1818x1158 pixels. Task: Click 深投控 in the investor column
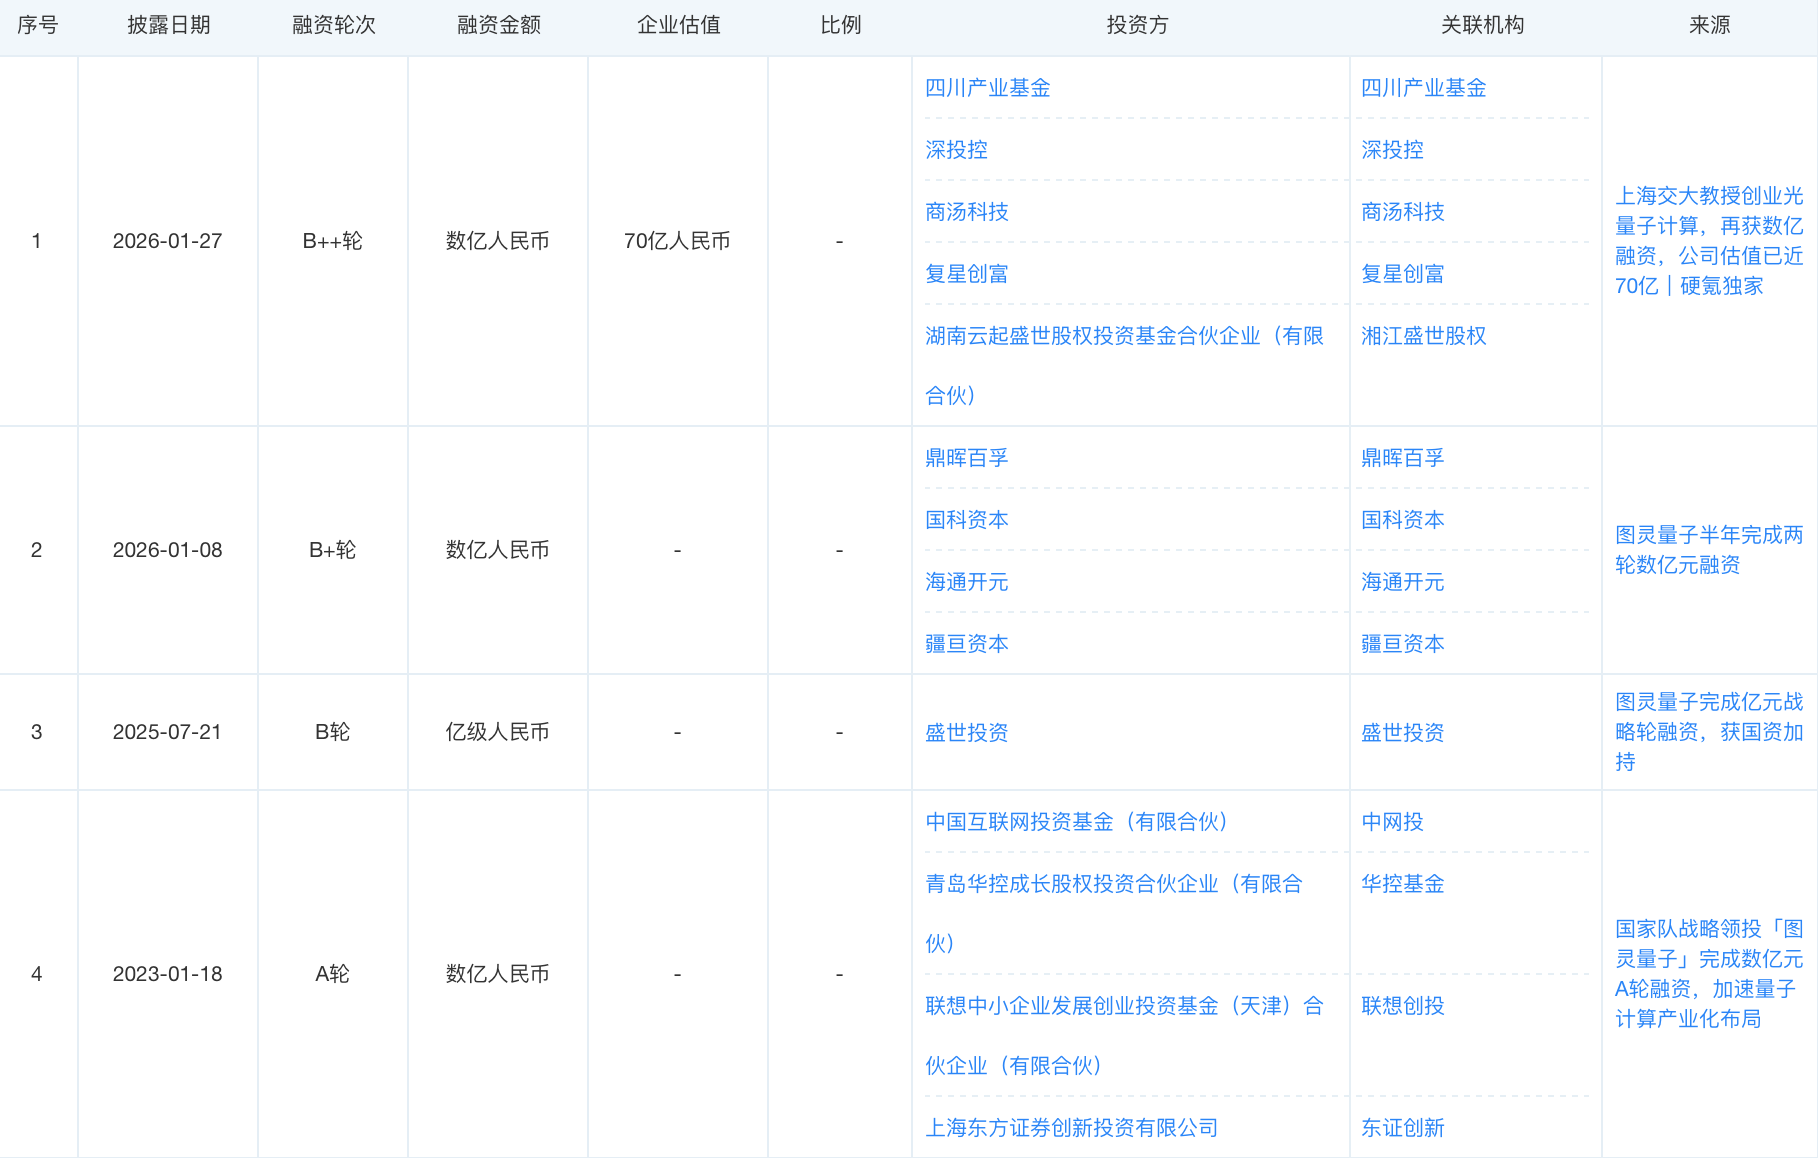pyautogui.click(x=956, y=150)
